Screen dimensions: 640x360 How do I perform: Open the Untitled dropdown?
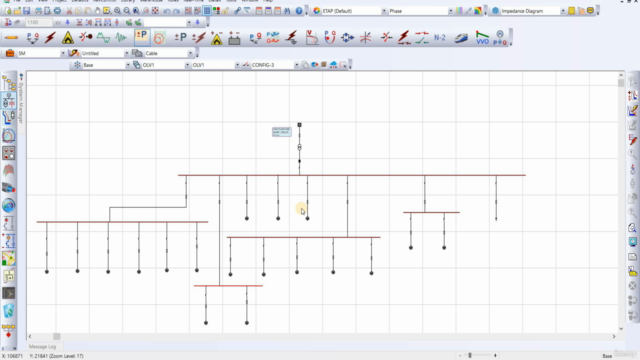tap(127, 53)
